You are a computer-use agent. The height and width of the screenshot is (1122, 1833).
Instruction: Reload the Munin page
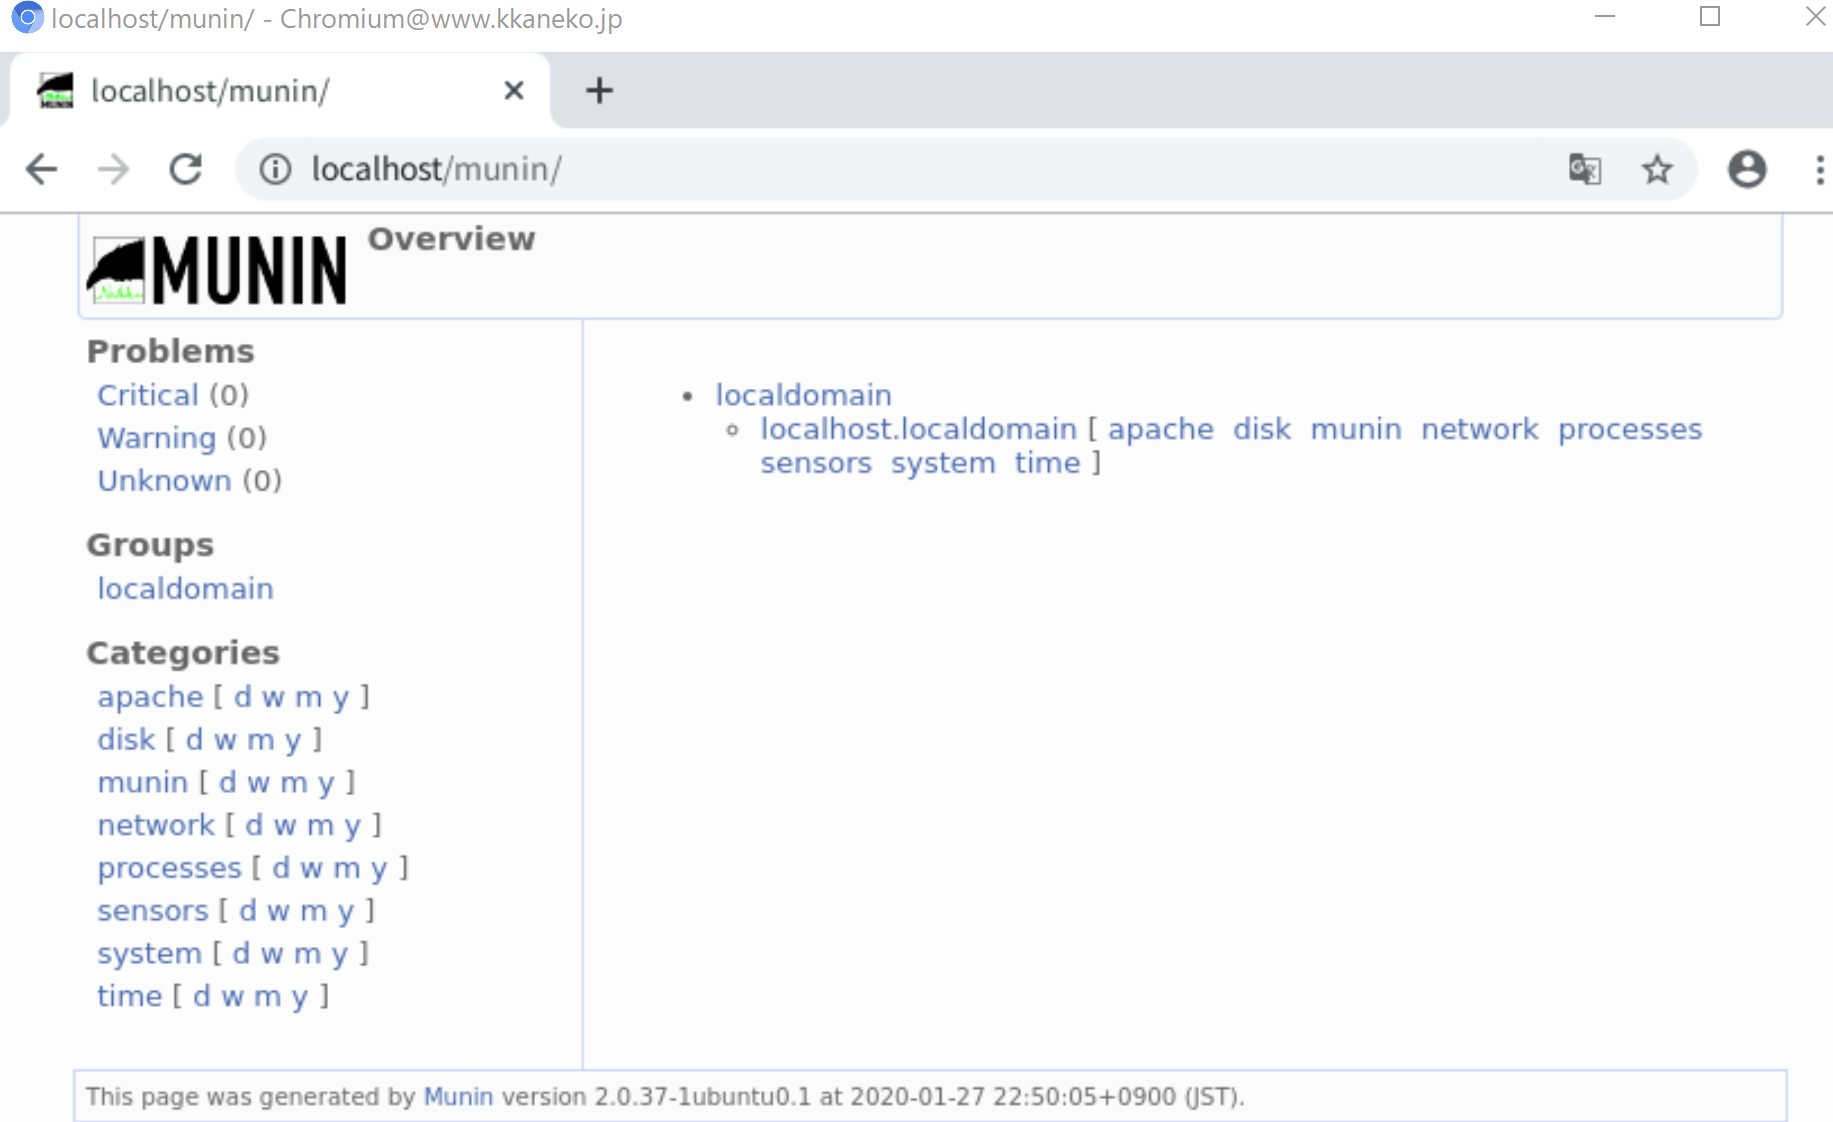(x=186, y=169)
